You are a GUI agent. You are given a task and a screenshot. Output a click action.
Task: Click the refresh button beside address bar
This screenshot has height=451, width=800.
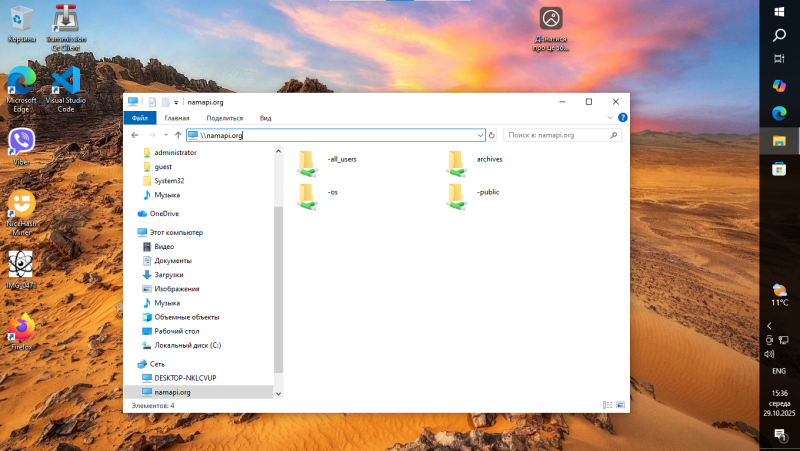pos(492,134)
